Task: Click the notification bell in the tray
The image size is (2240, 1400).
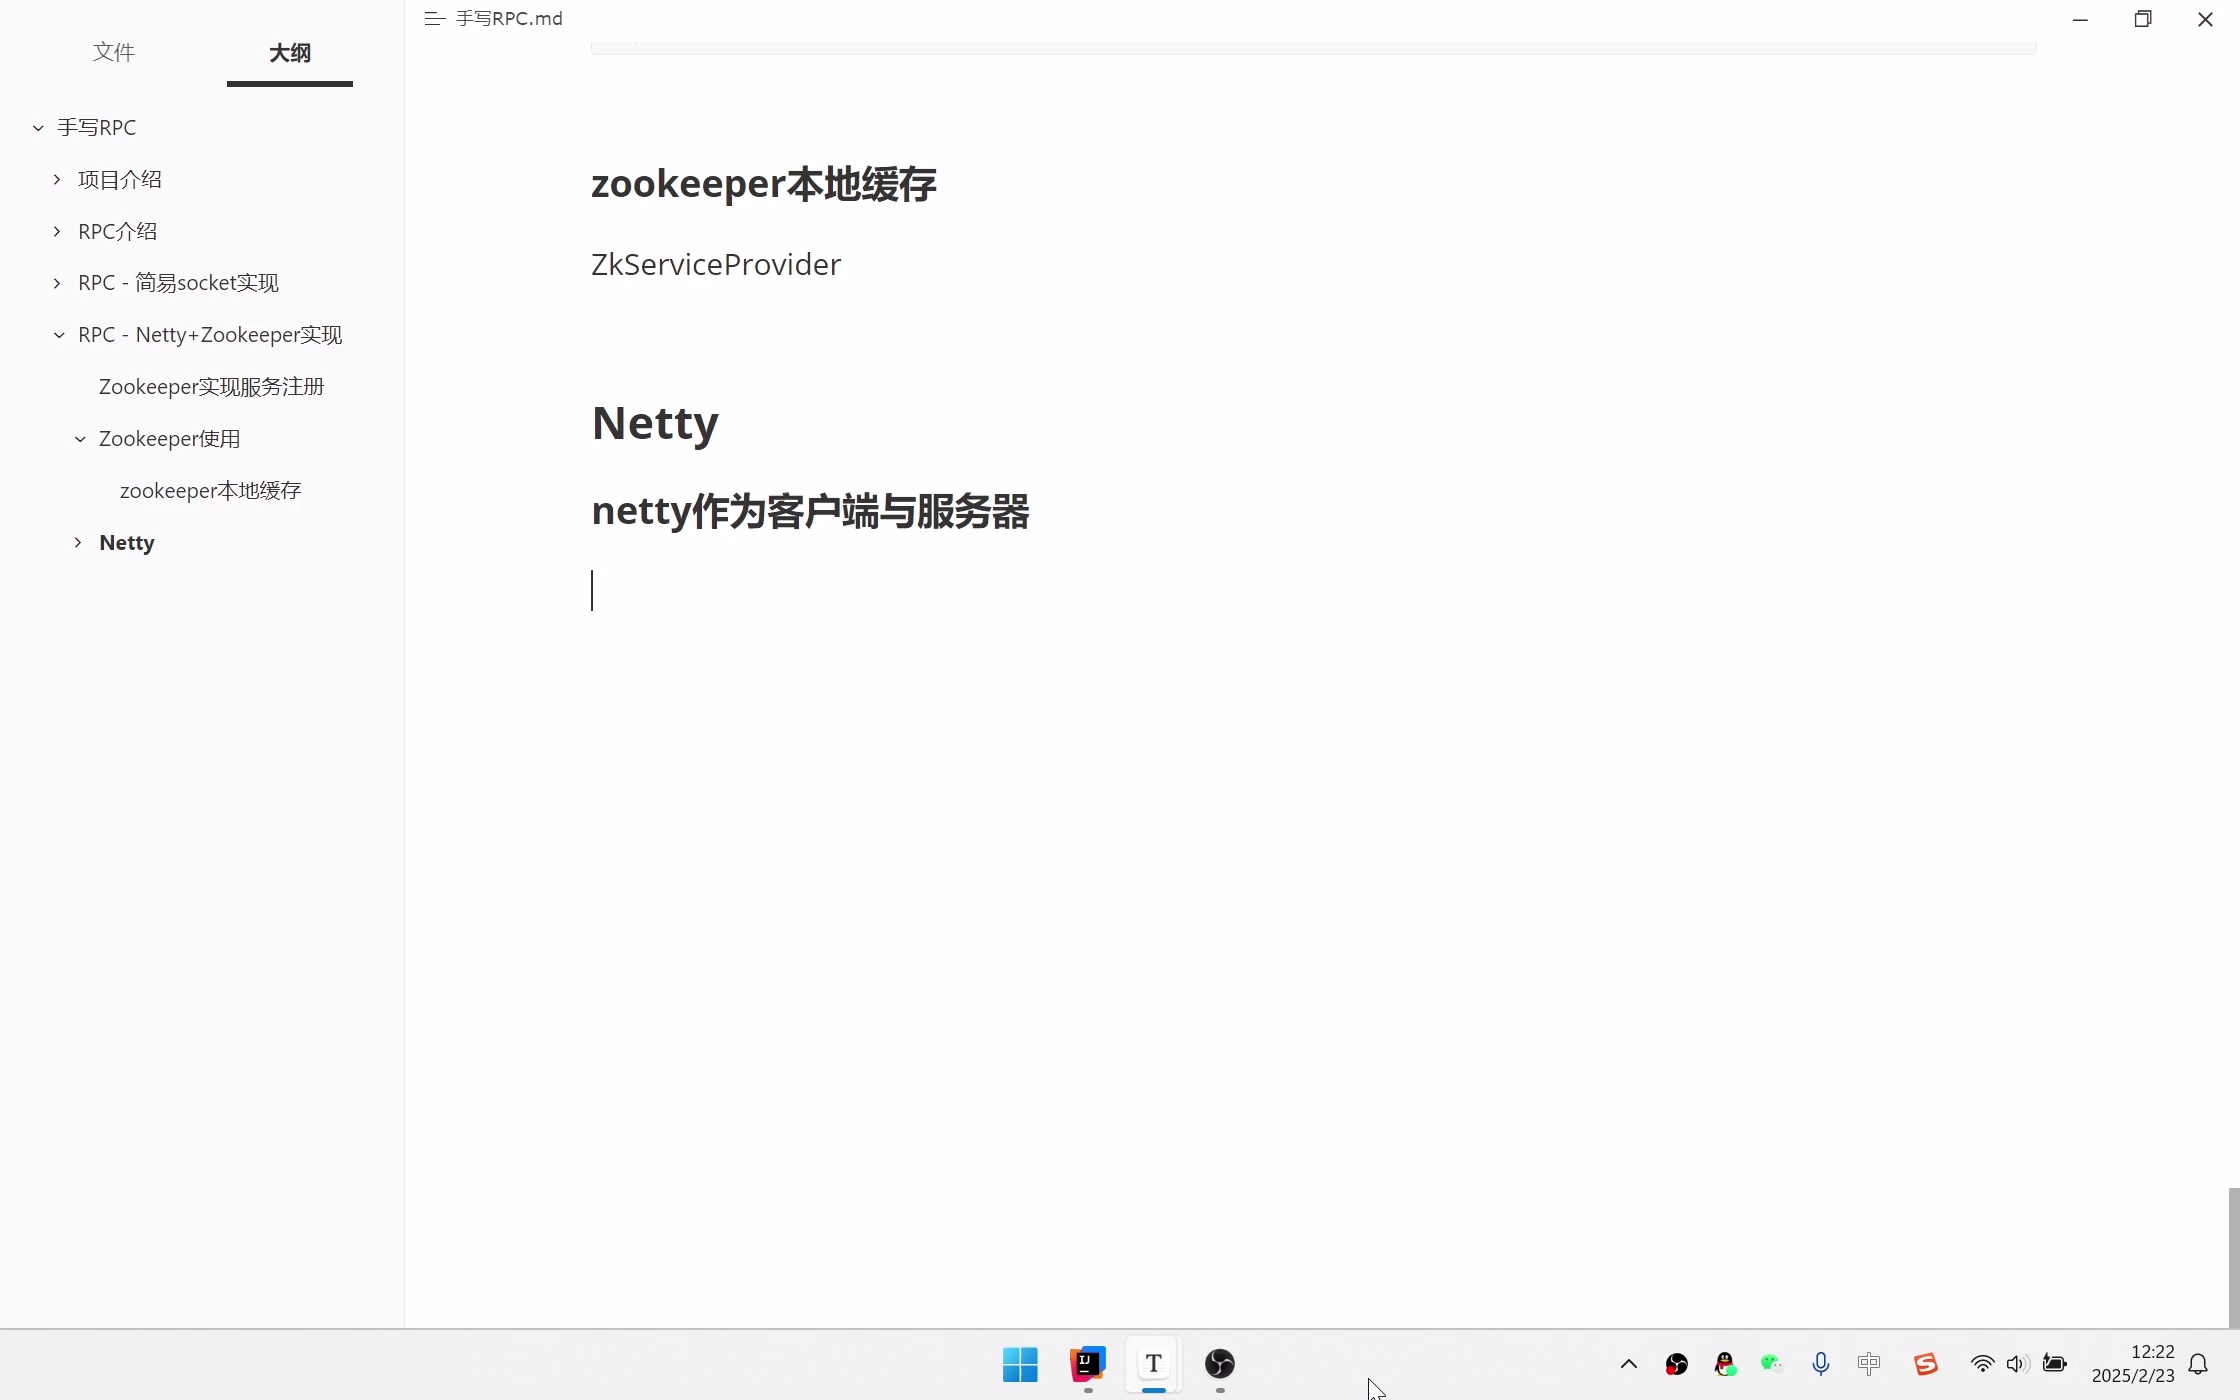Action: tap(2197, 1364)
